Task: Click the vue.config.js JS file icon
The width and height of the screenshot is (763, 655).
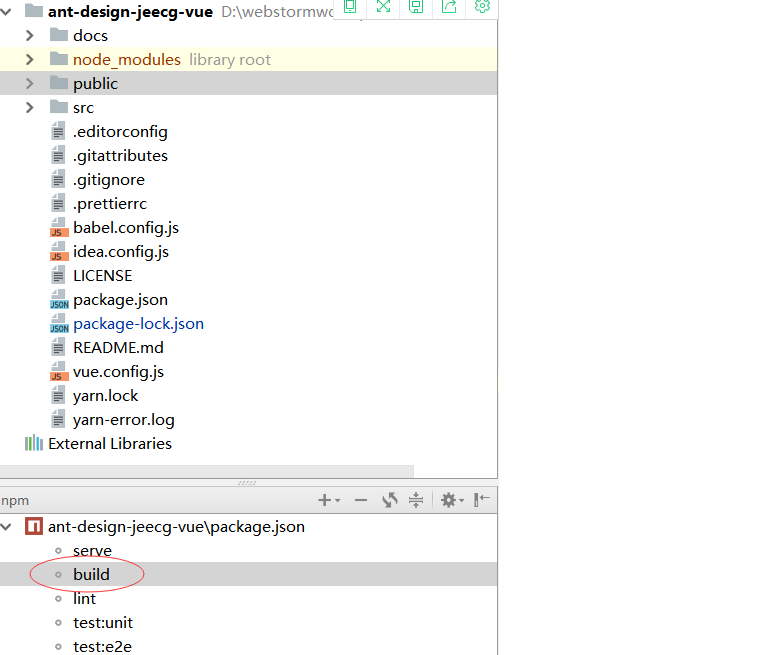Action: point(59,371)
